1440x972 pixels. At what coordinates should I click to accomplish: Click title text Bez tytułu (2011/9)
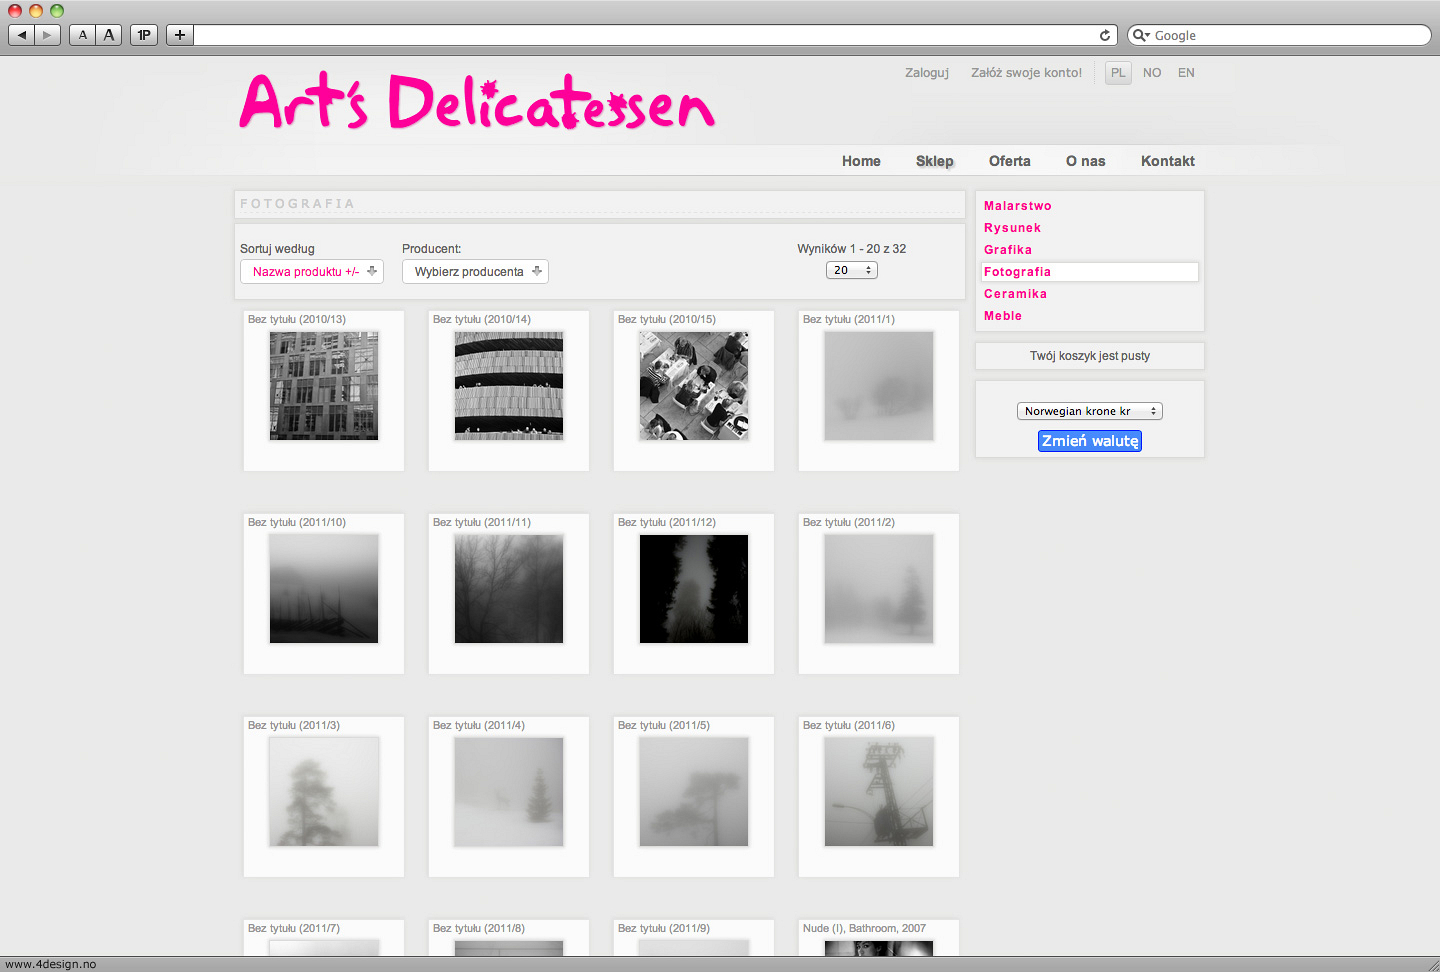pos(664,928)
